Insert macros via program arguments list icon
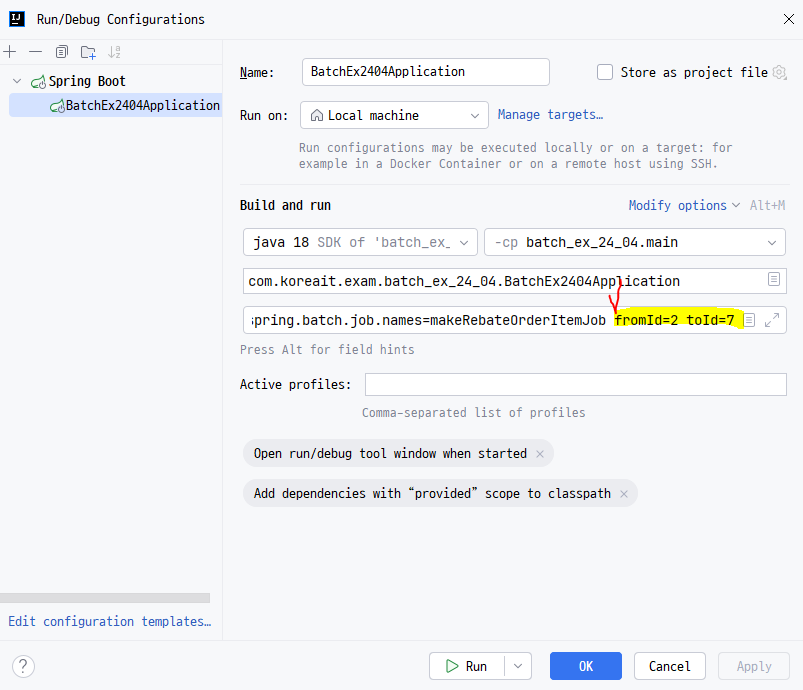 749,320
